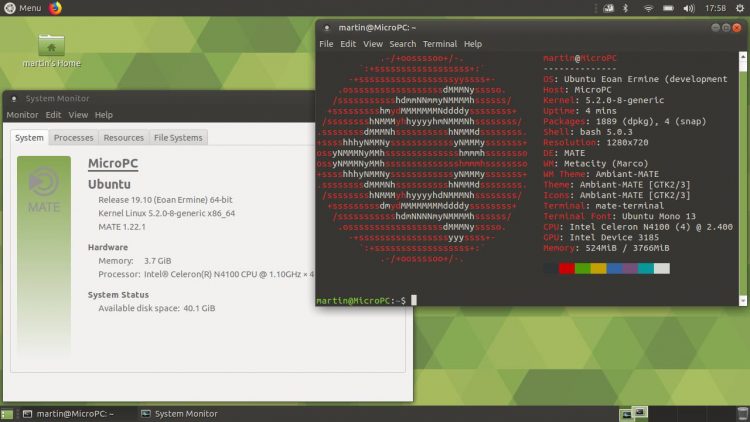750x422 pixels.
Task: Switch to System Monitor taskbar button
Action: point(179,414)
